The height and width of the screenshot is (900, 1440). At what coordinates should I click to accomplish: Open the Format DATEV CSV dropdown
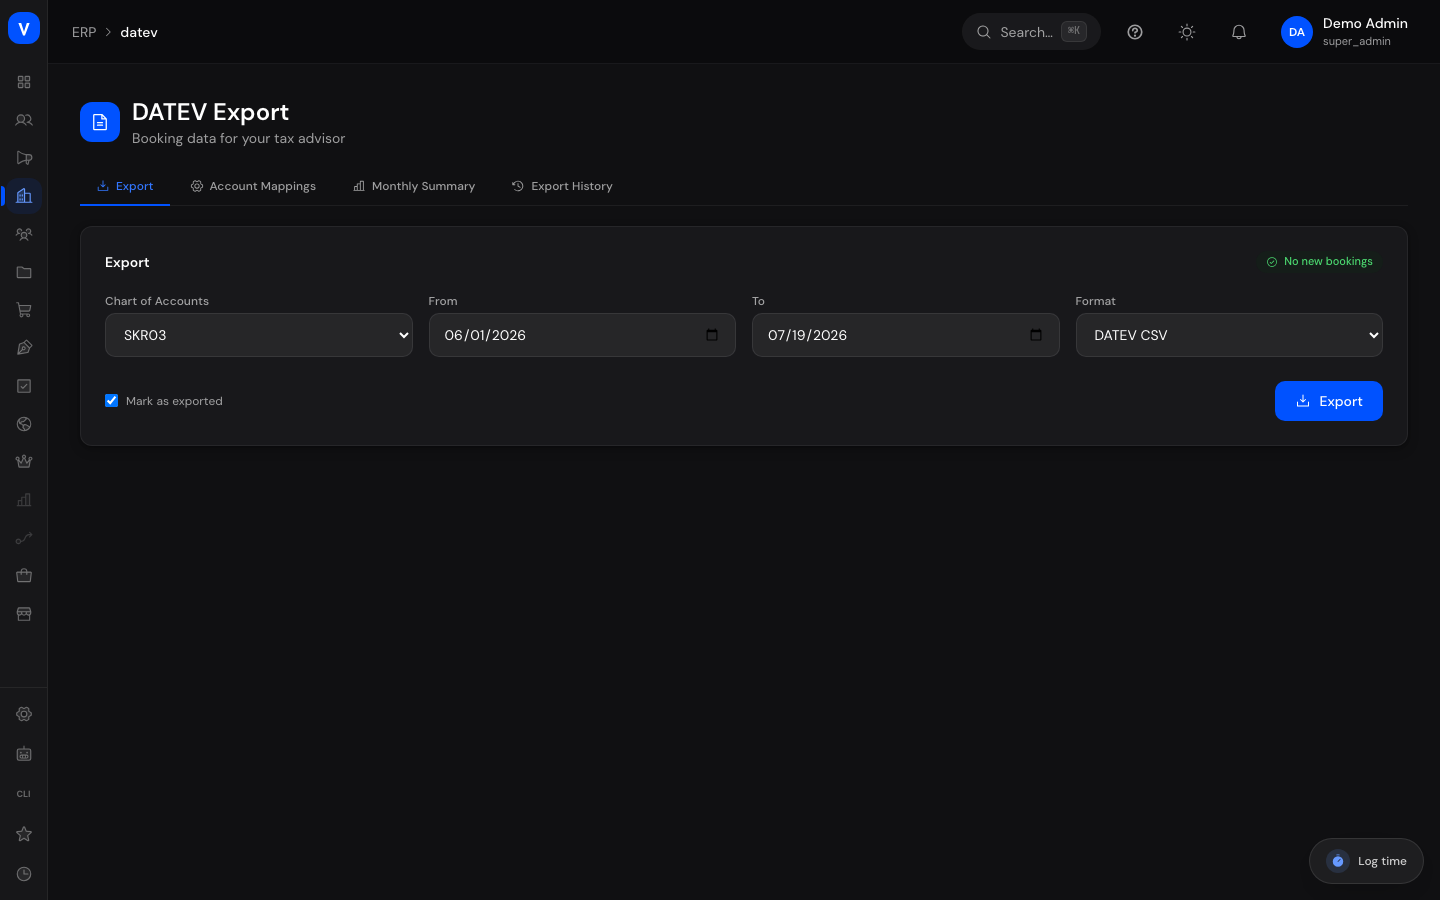click(1229, 335)
